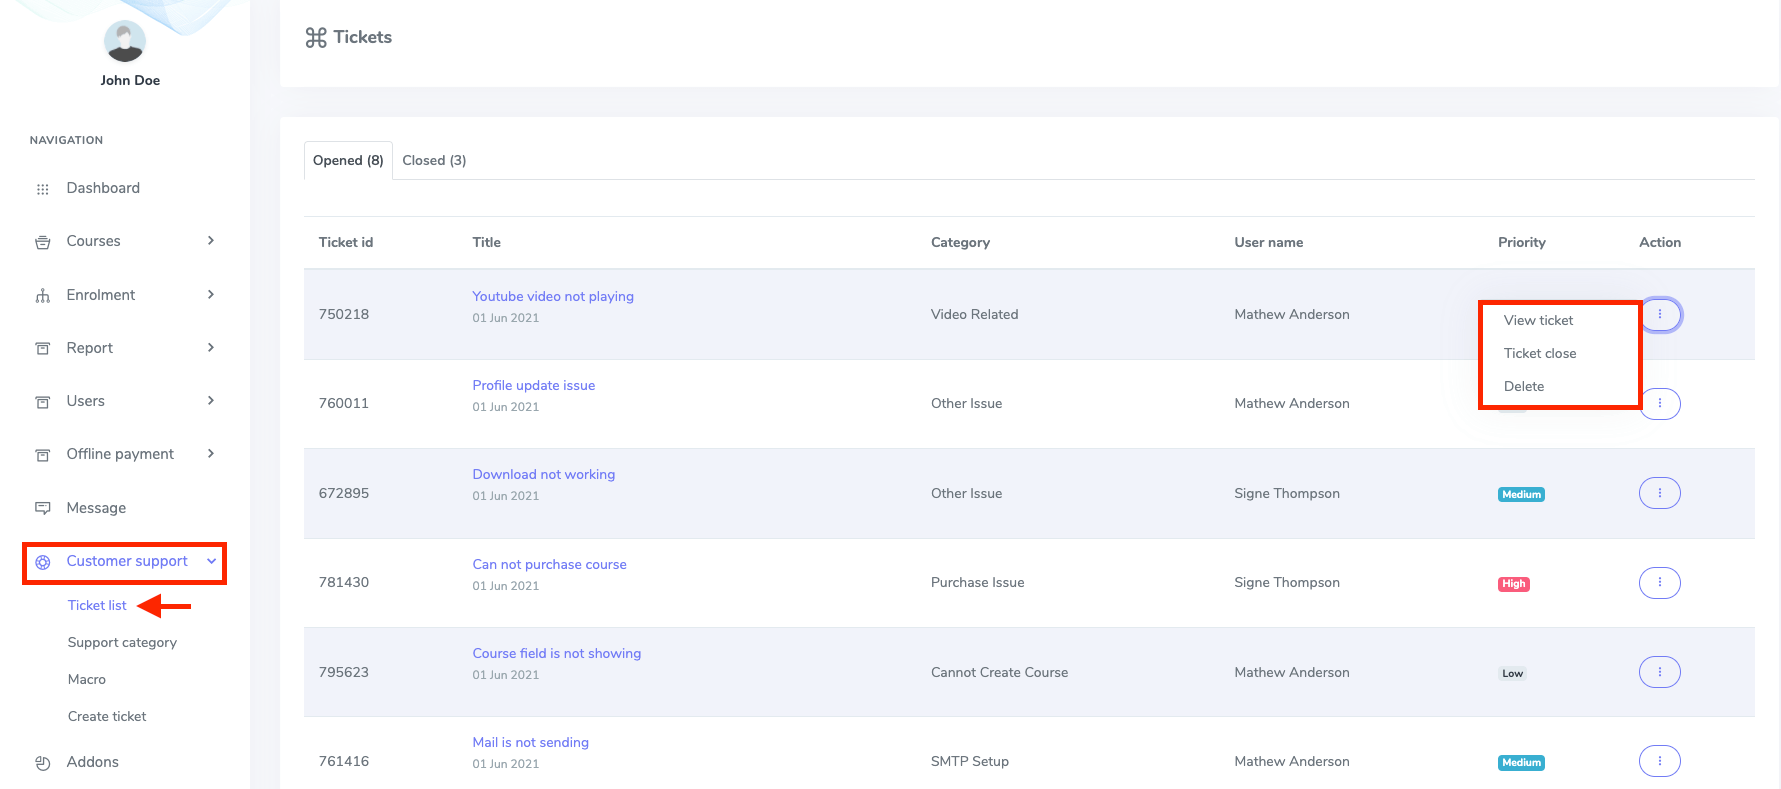Expand the Courses submenu
Image resolution: width=1781 pixels, height=789 pixels.
click(211, 241)
